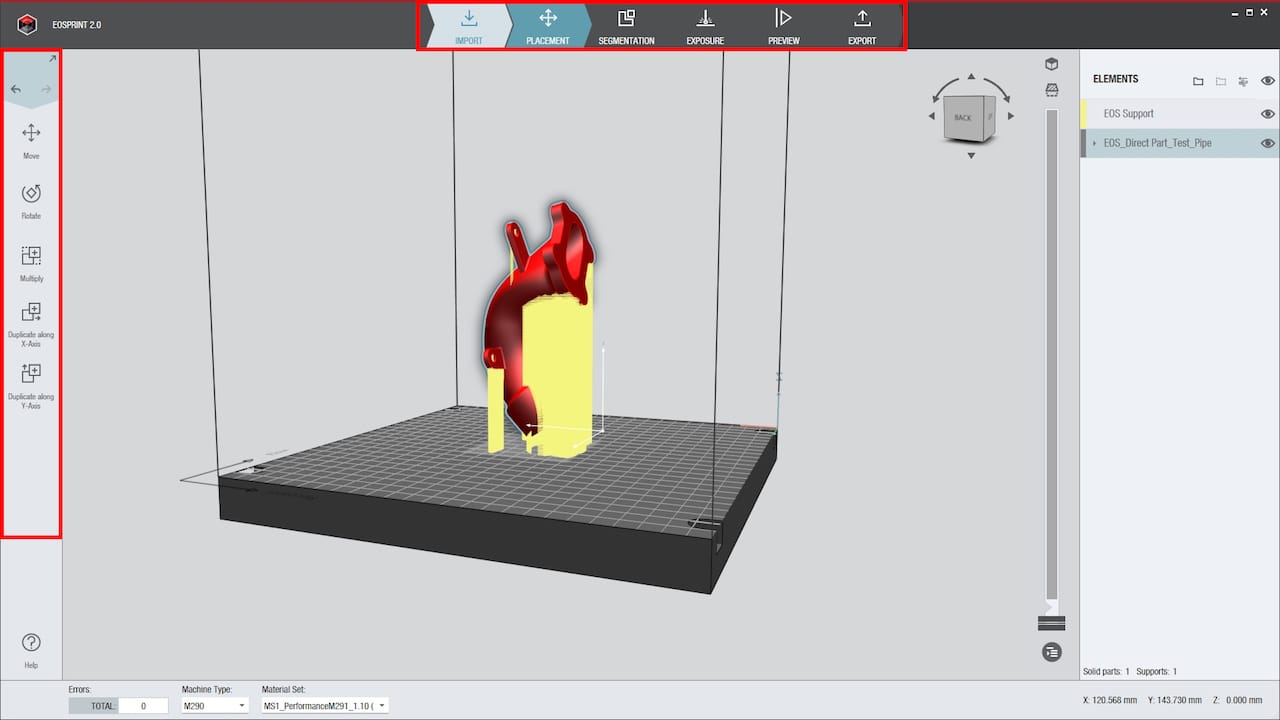Screen dimensions: 1280x720
Task: Click the round layer list icon below the slider
Action: click(x=1051, y=652)
